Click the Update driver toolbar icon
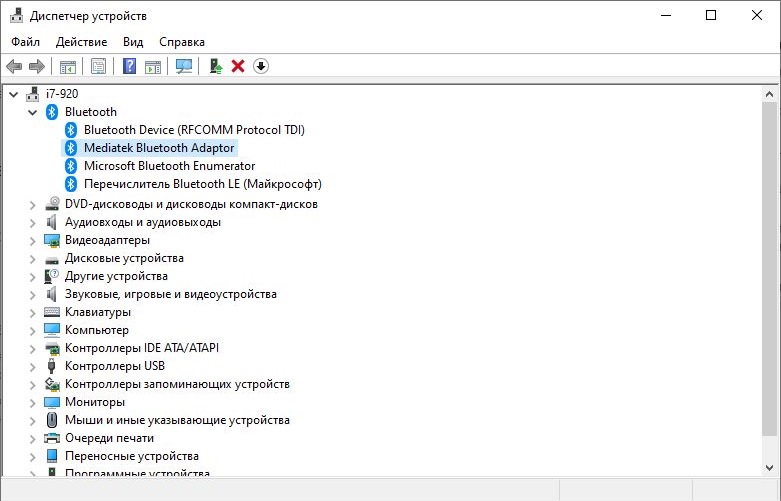 (215, 66)
